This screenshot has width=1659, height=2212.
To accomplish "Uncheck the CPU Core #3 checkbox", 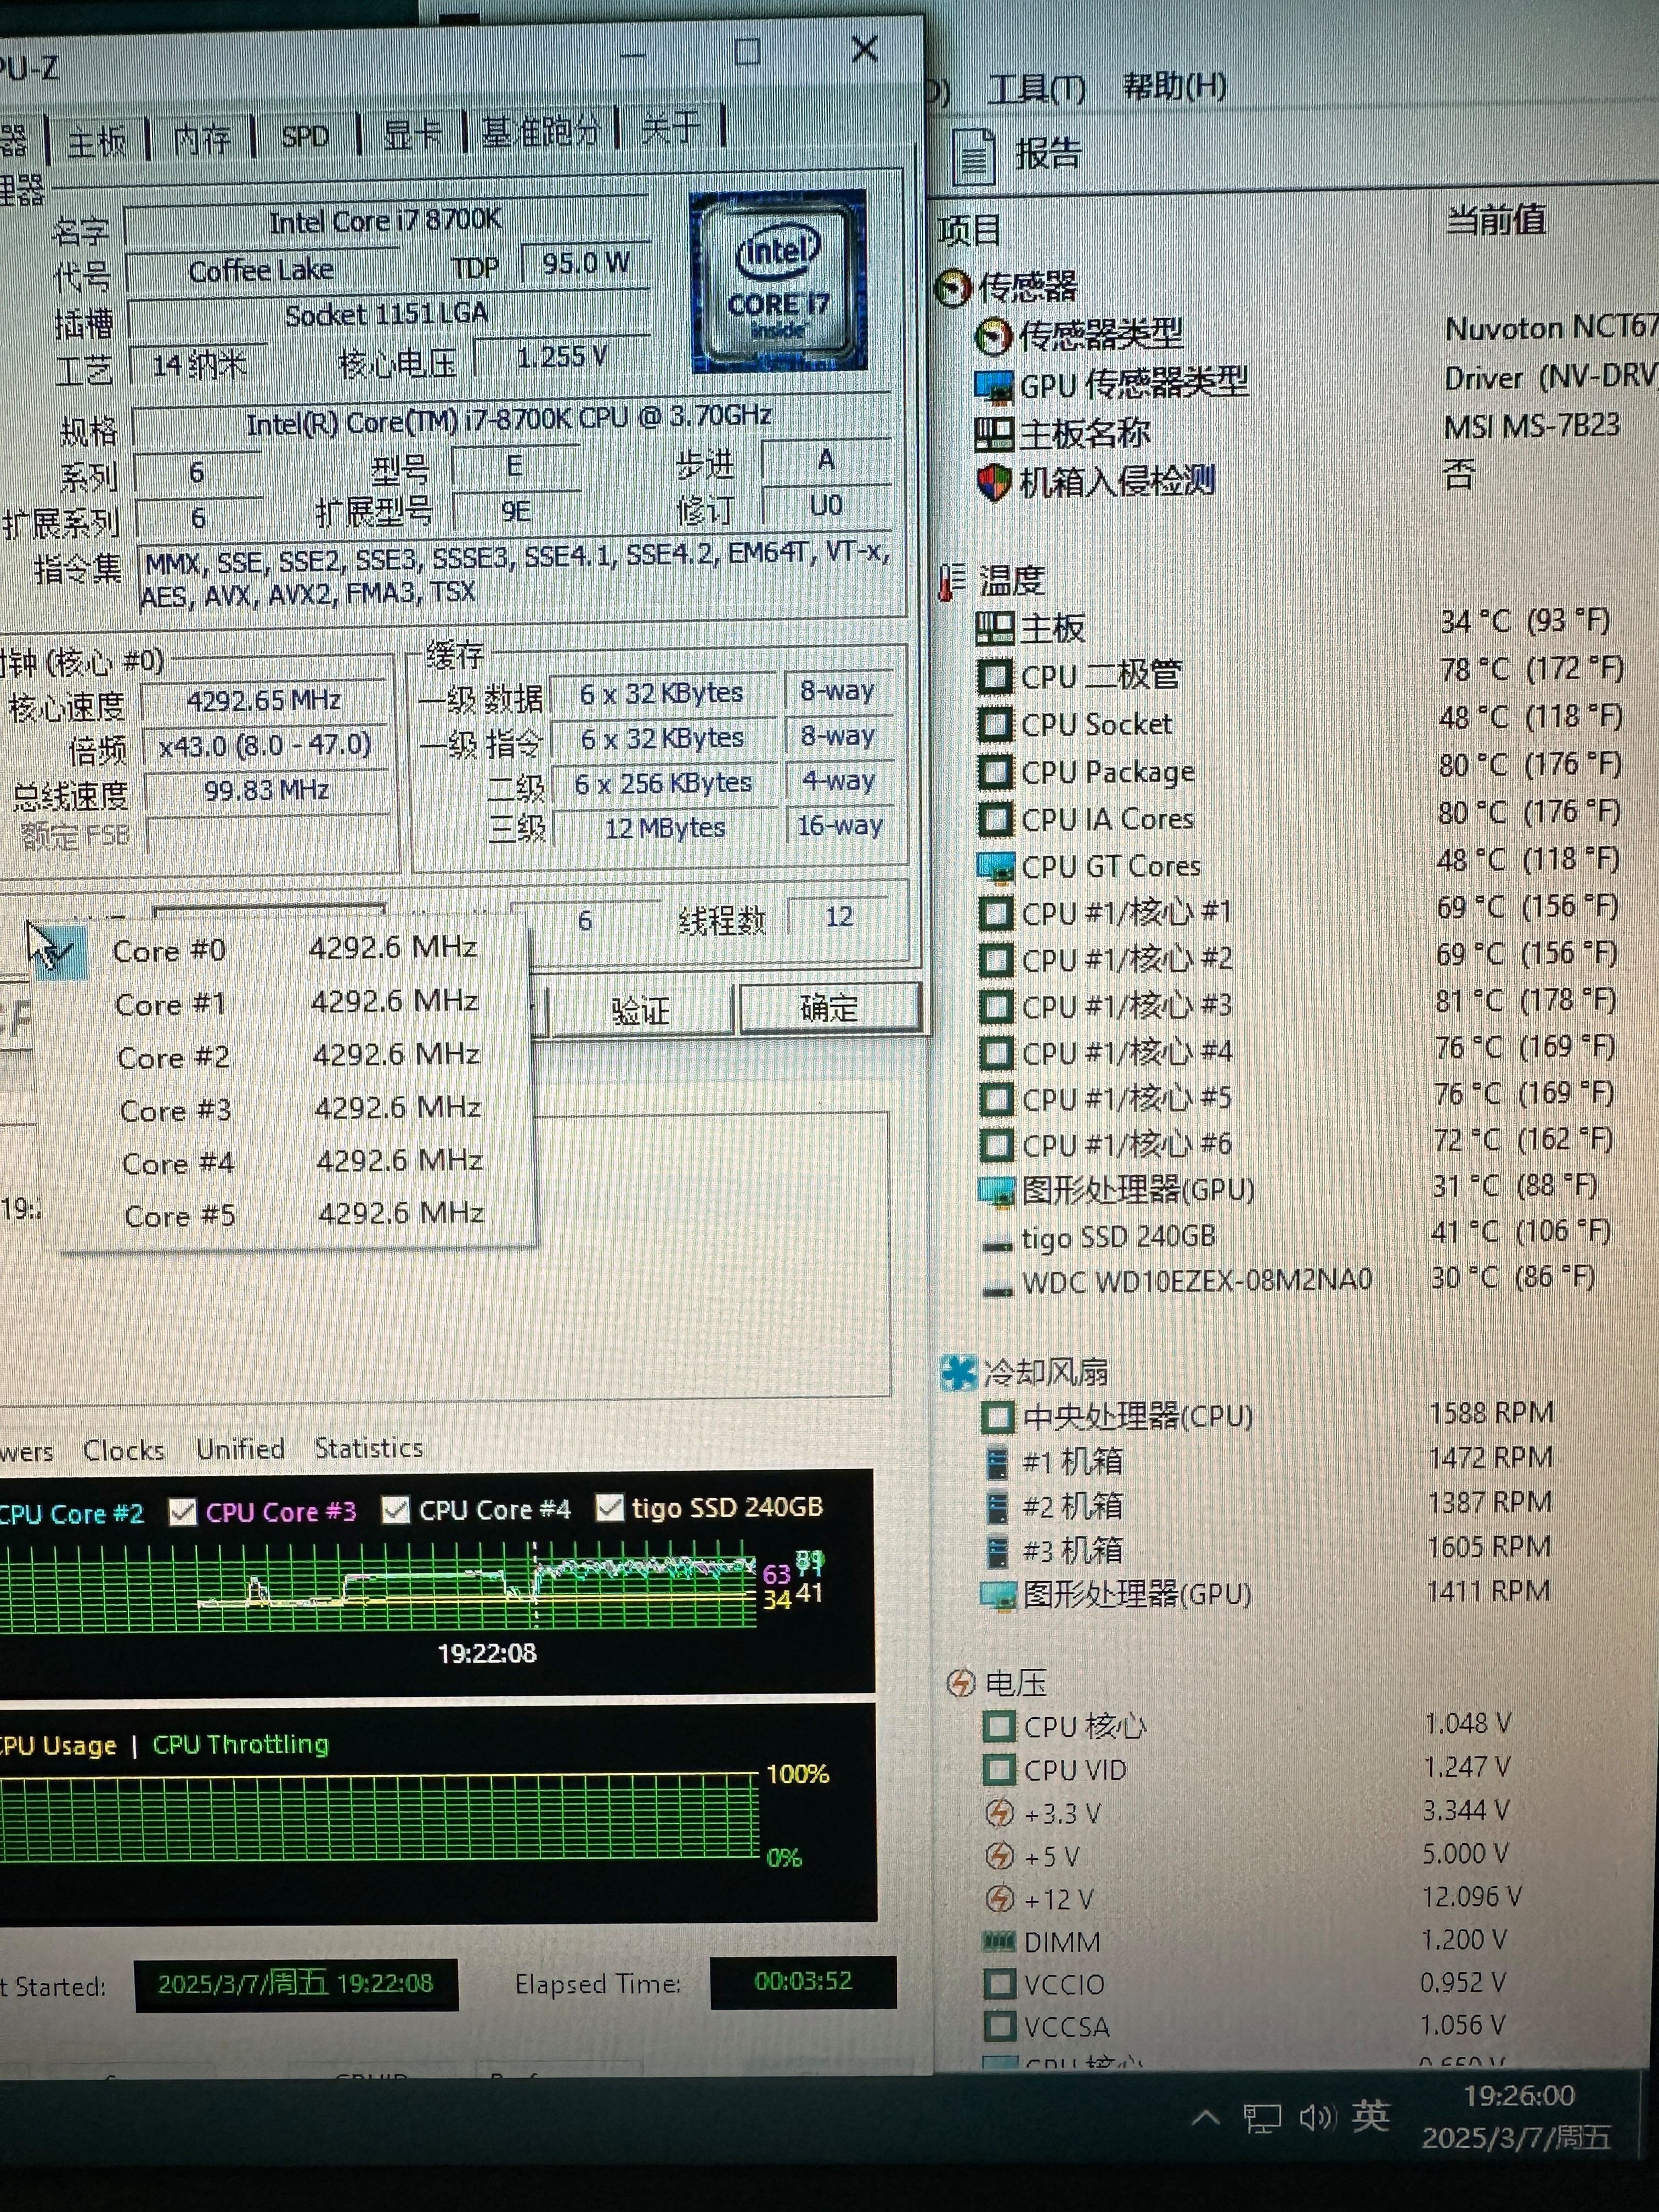I will click(183, 1512).
